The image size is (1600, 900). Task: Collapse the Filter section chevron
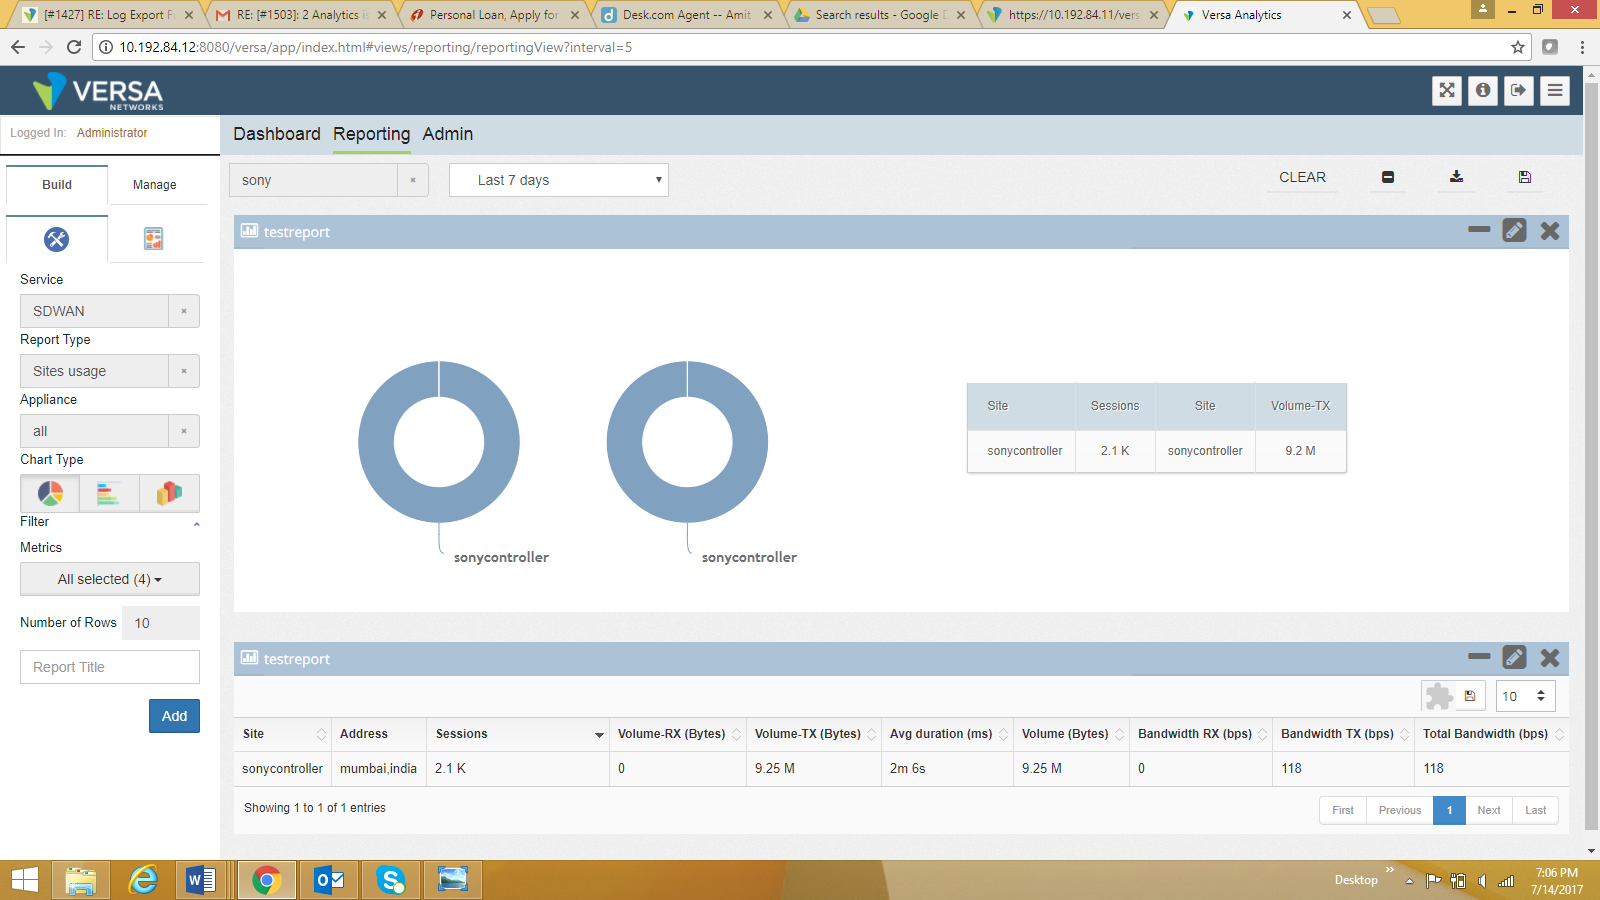[x=196, y=524]
